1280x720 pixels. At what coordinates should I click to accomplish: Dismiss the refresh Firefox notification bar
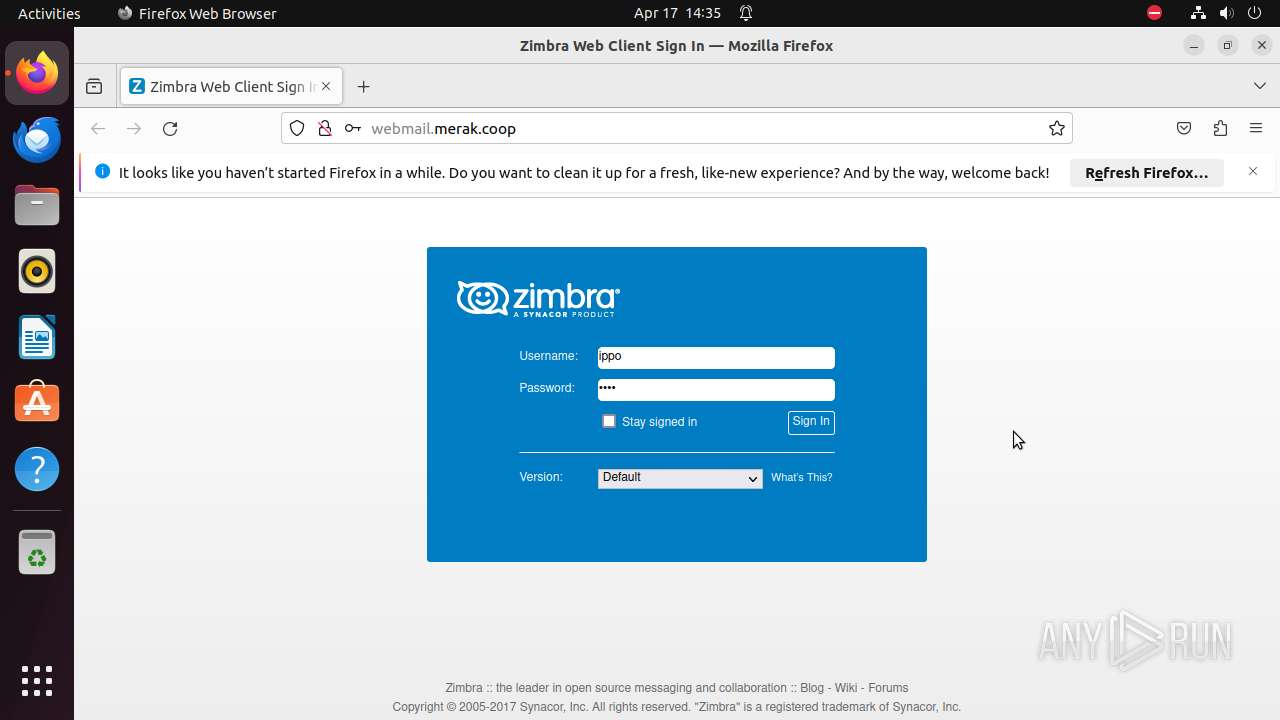(x=1253, y=172)
